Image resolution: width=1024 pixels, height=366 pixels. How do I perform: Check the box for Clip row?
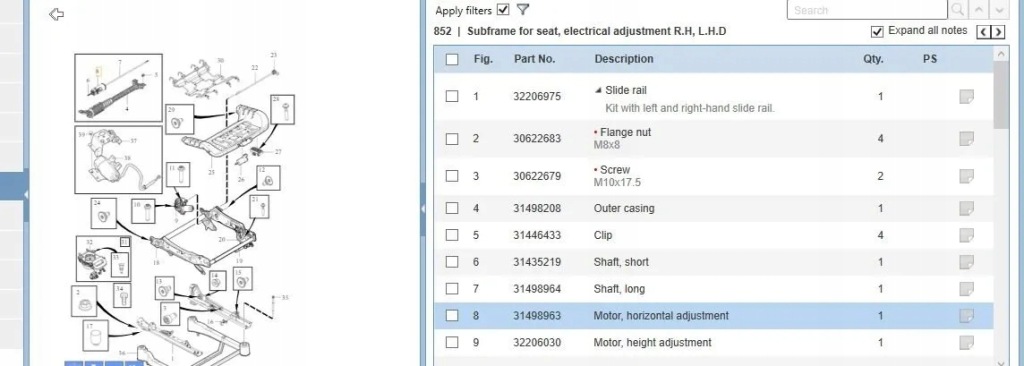452,235
